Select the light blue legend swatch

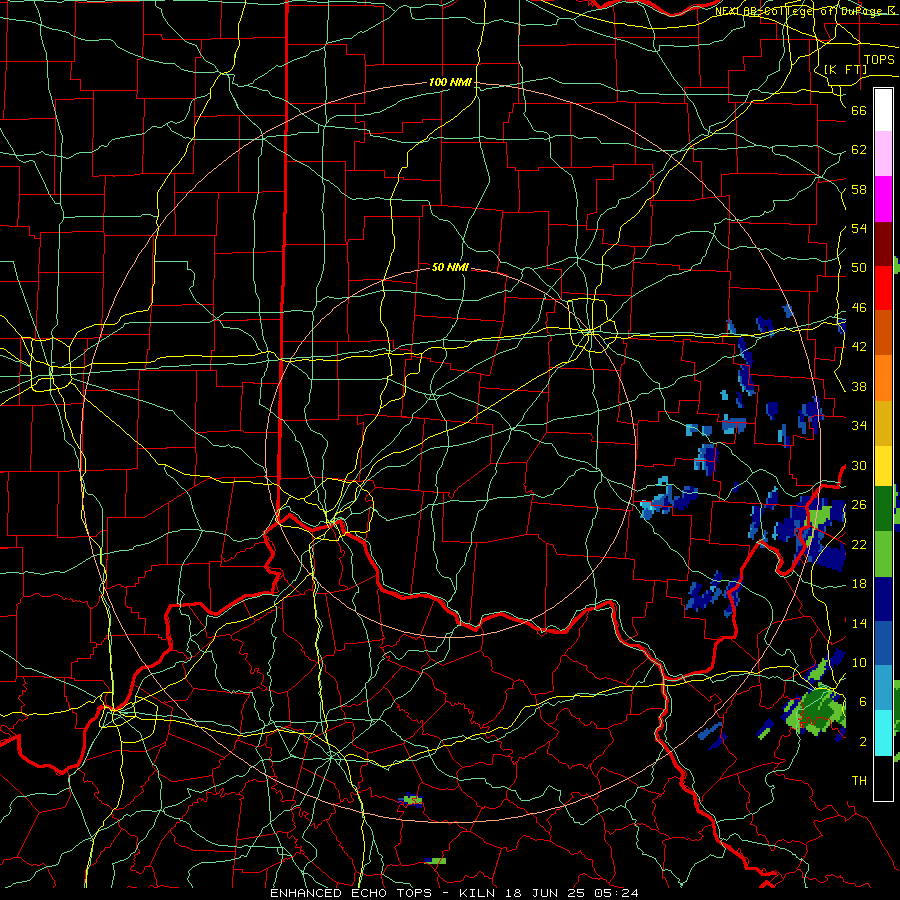883,688
